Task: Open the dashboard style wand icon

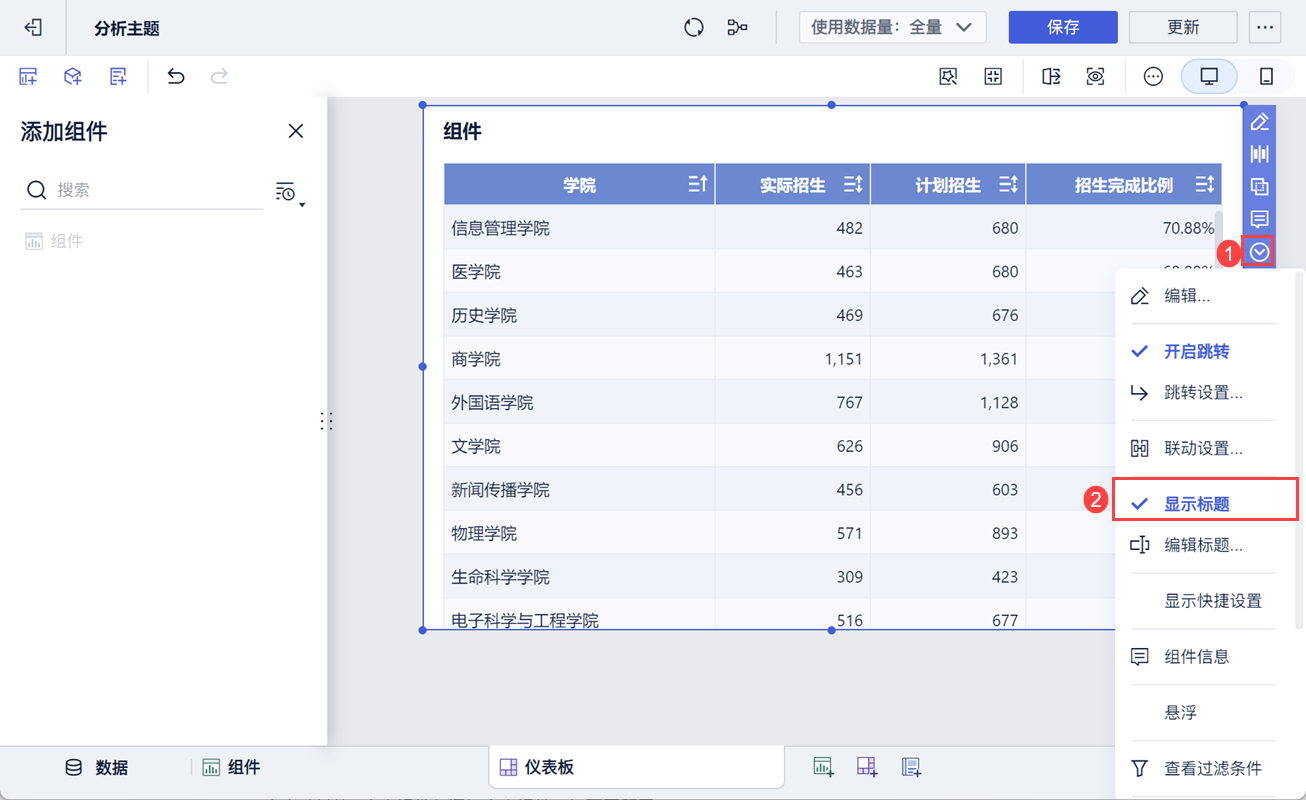Action: [x=948, y=77]
